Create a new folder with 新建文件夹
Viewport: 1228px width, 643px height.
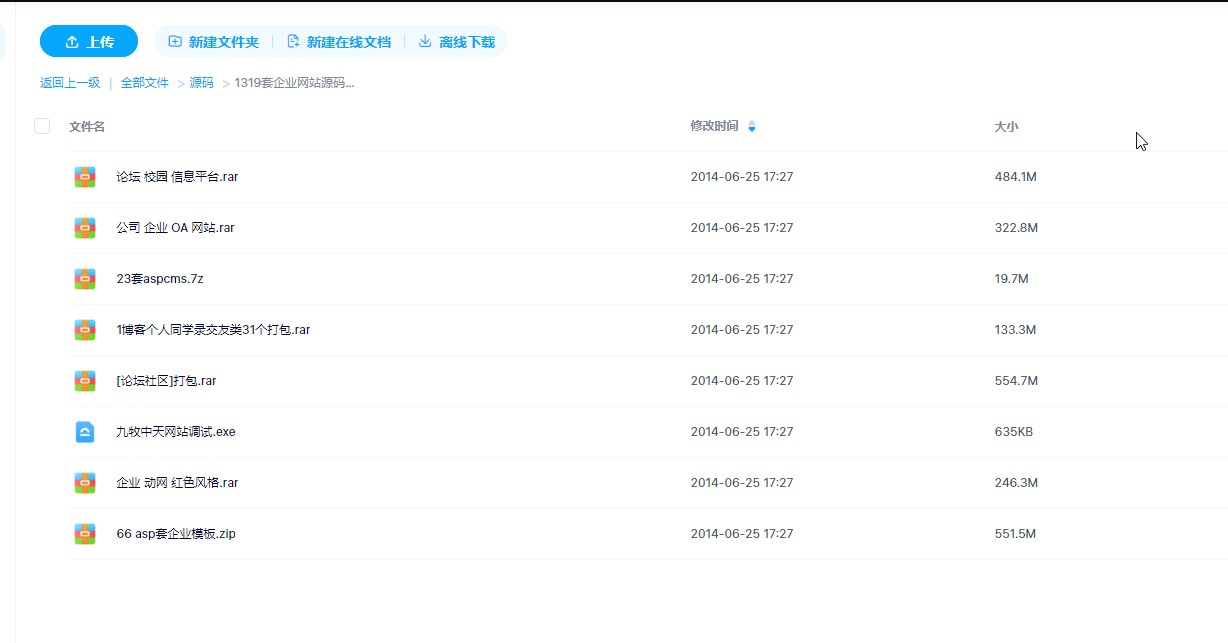click(x=213, y=42)
